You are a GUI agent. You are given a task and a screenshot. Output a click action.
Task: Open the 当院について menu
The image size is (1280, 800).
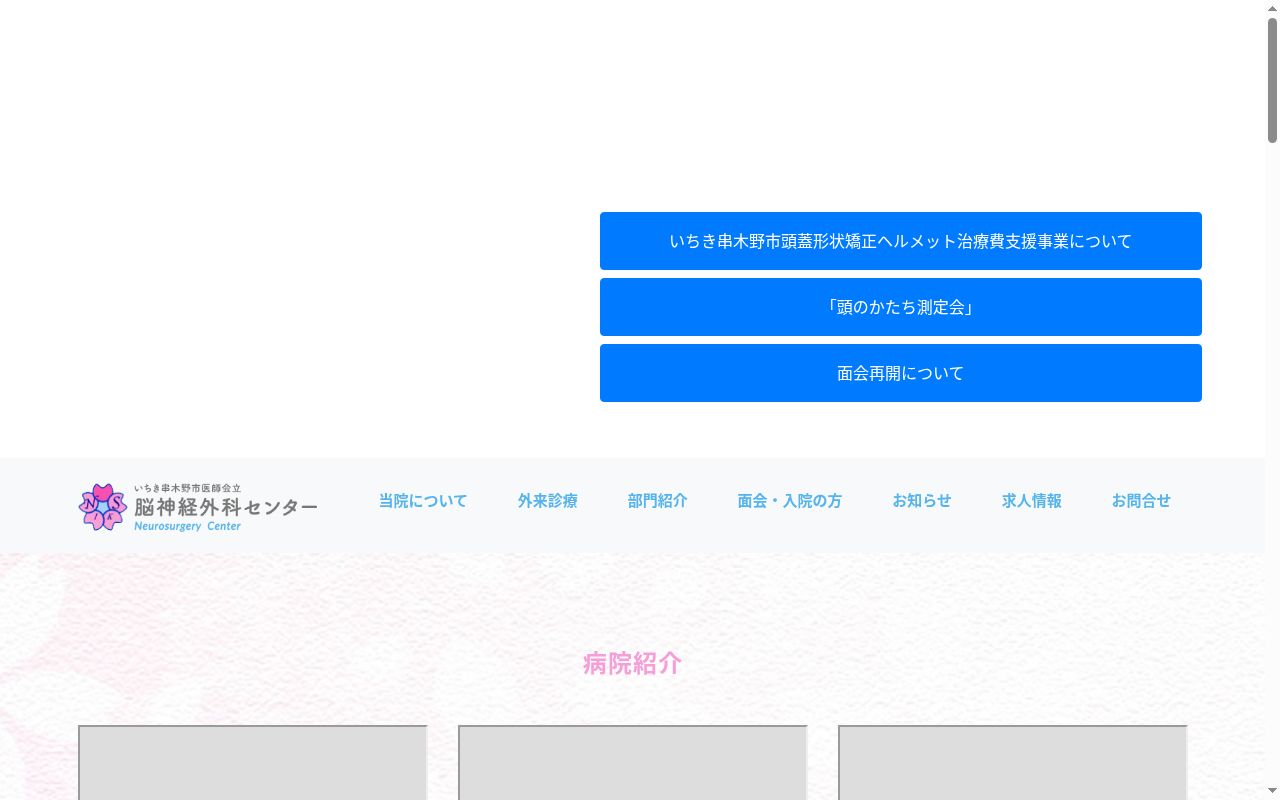(423, 501)
